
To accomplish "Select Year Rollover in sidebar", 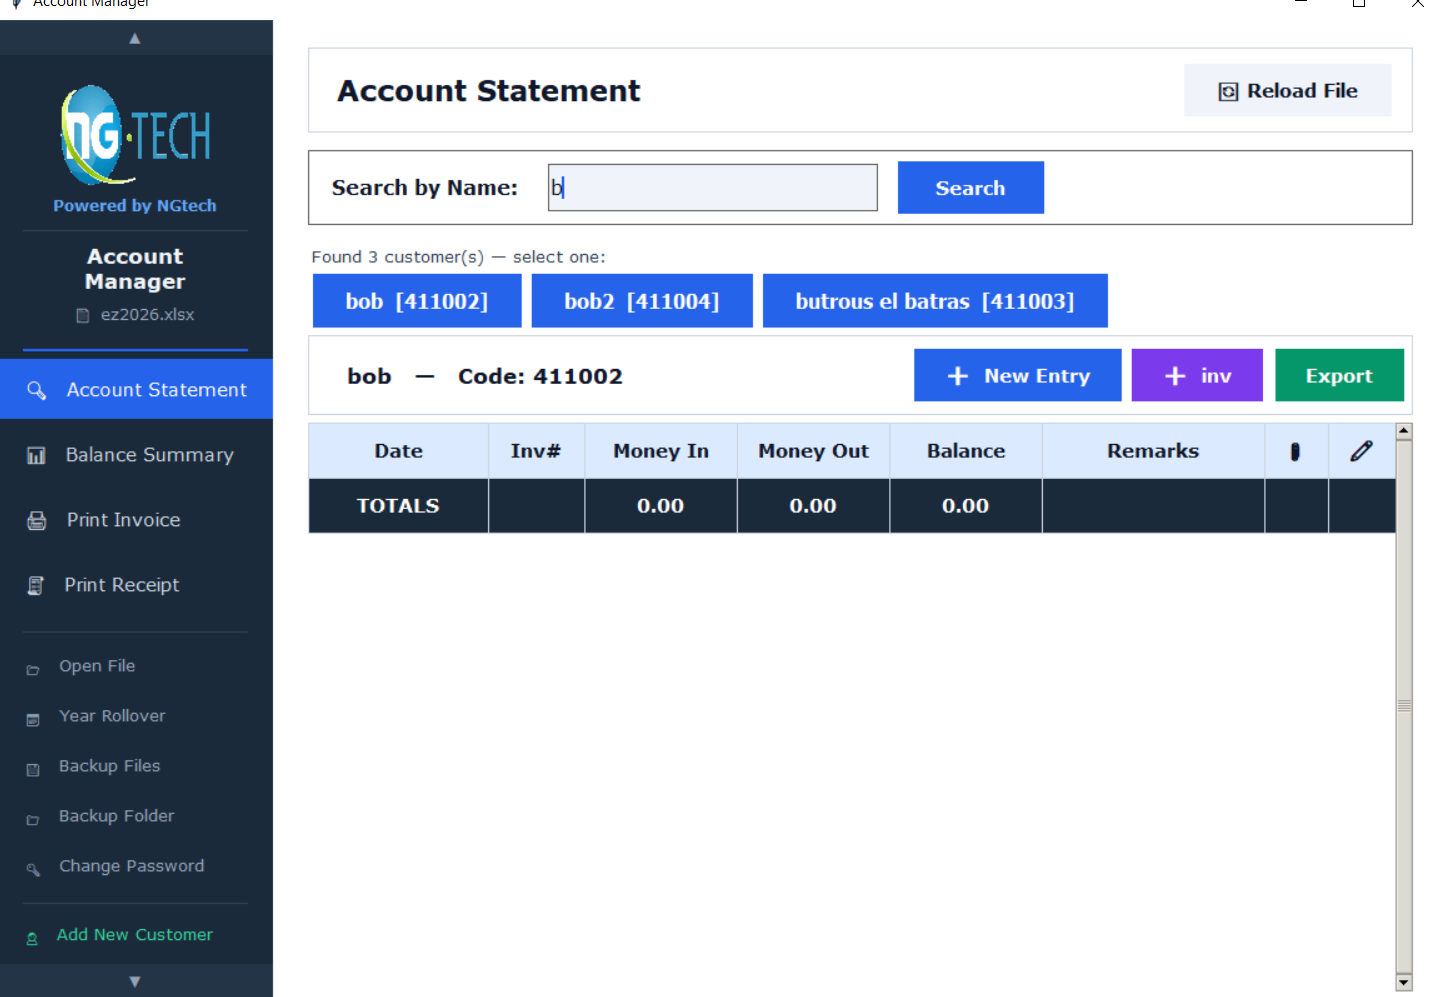I will click(x=112, y=716).
